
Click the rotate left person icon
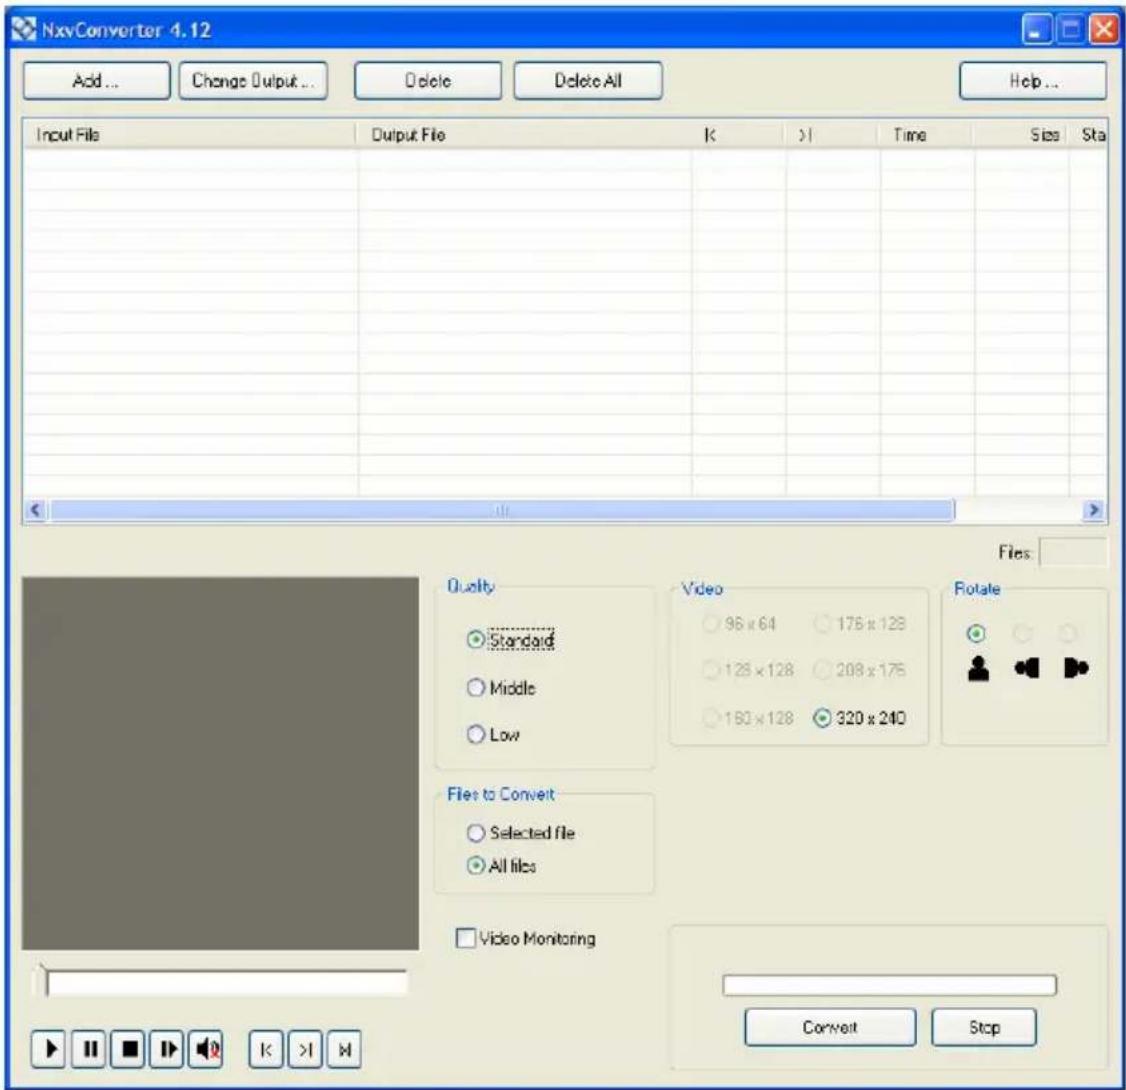(1027, 669)
